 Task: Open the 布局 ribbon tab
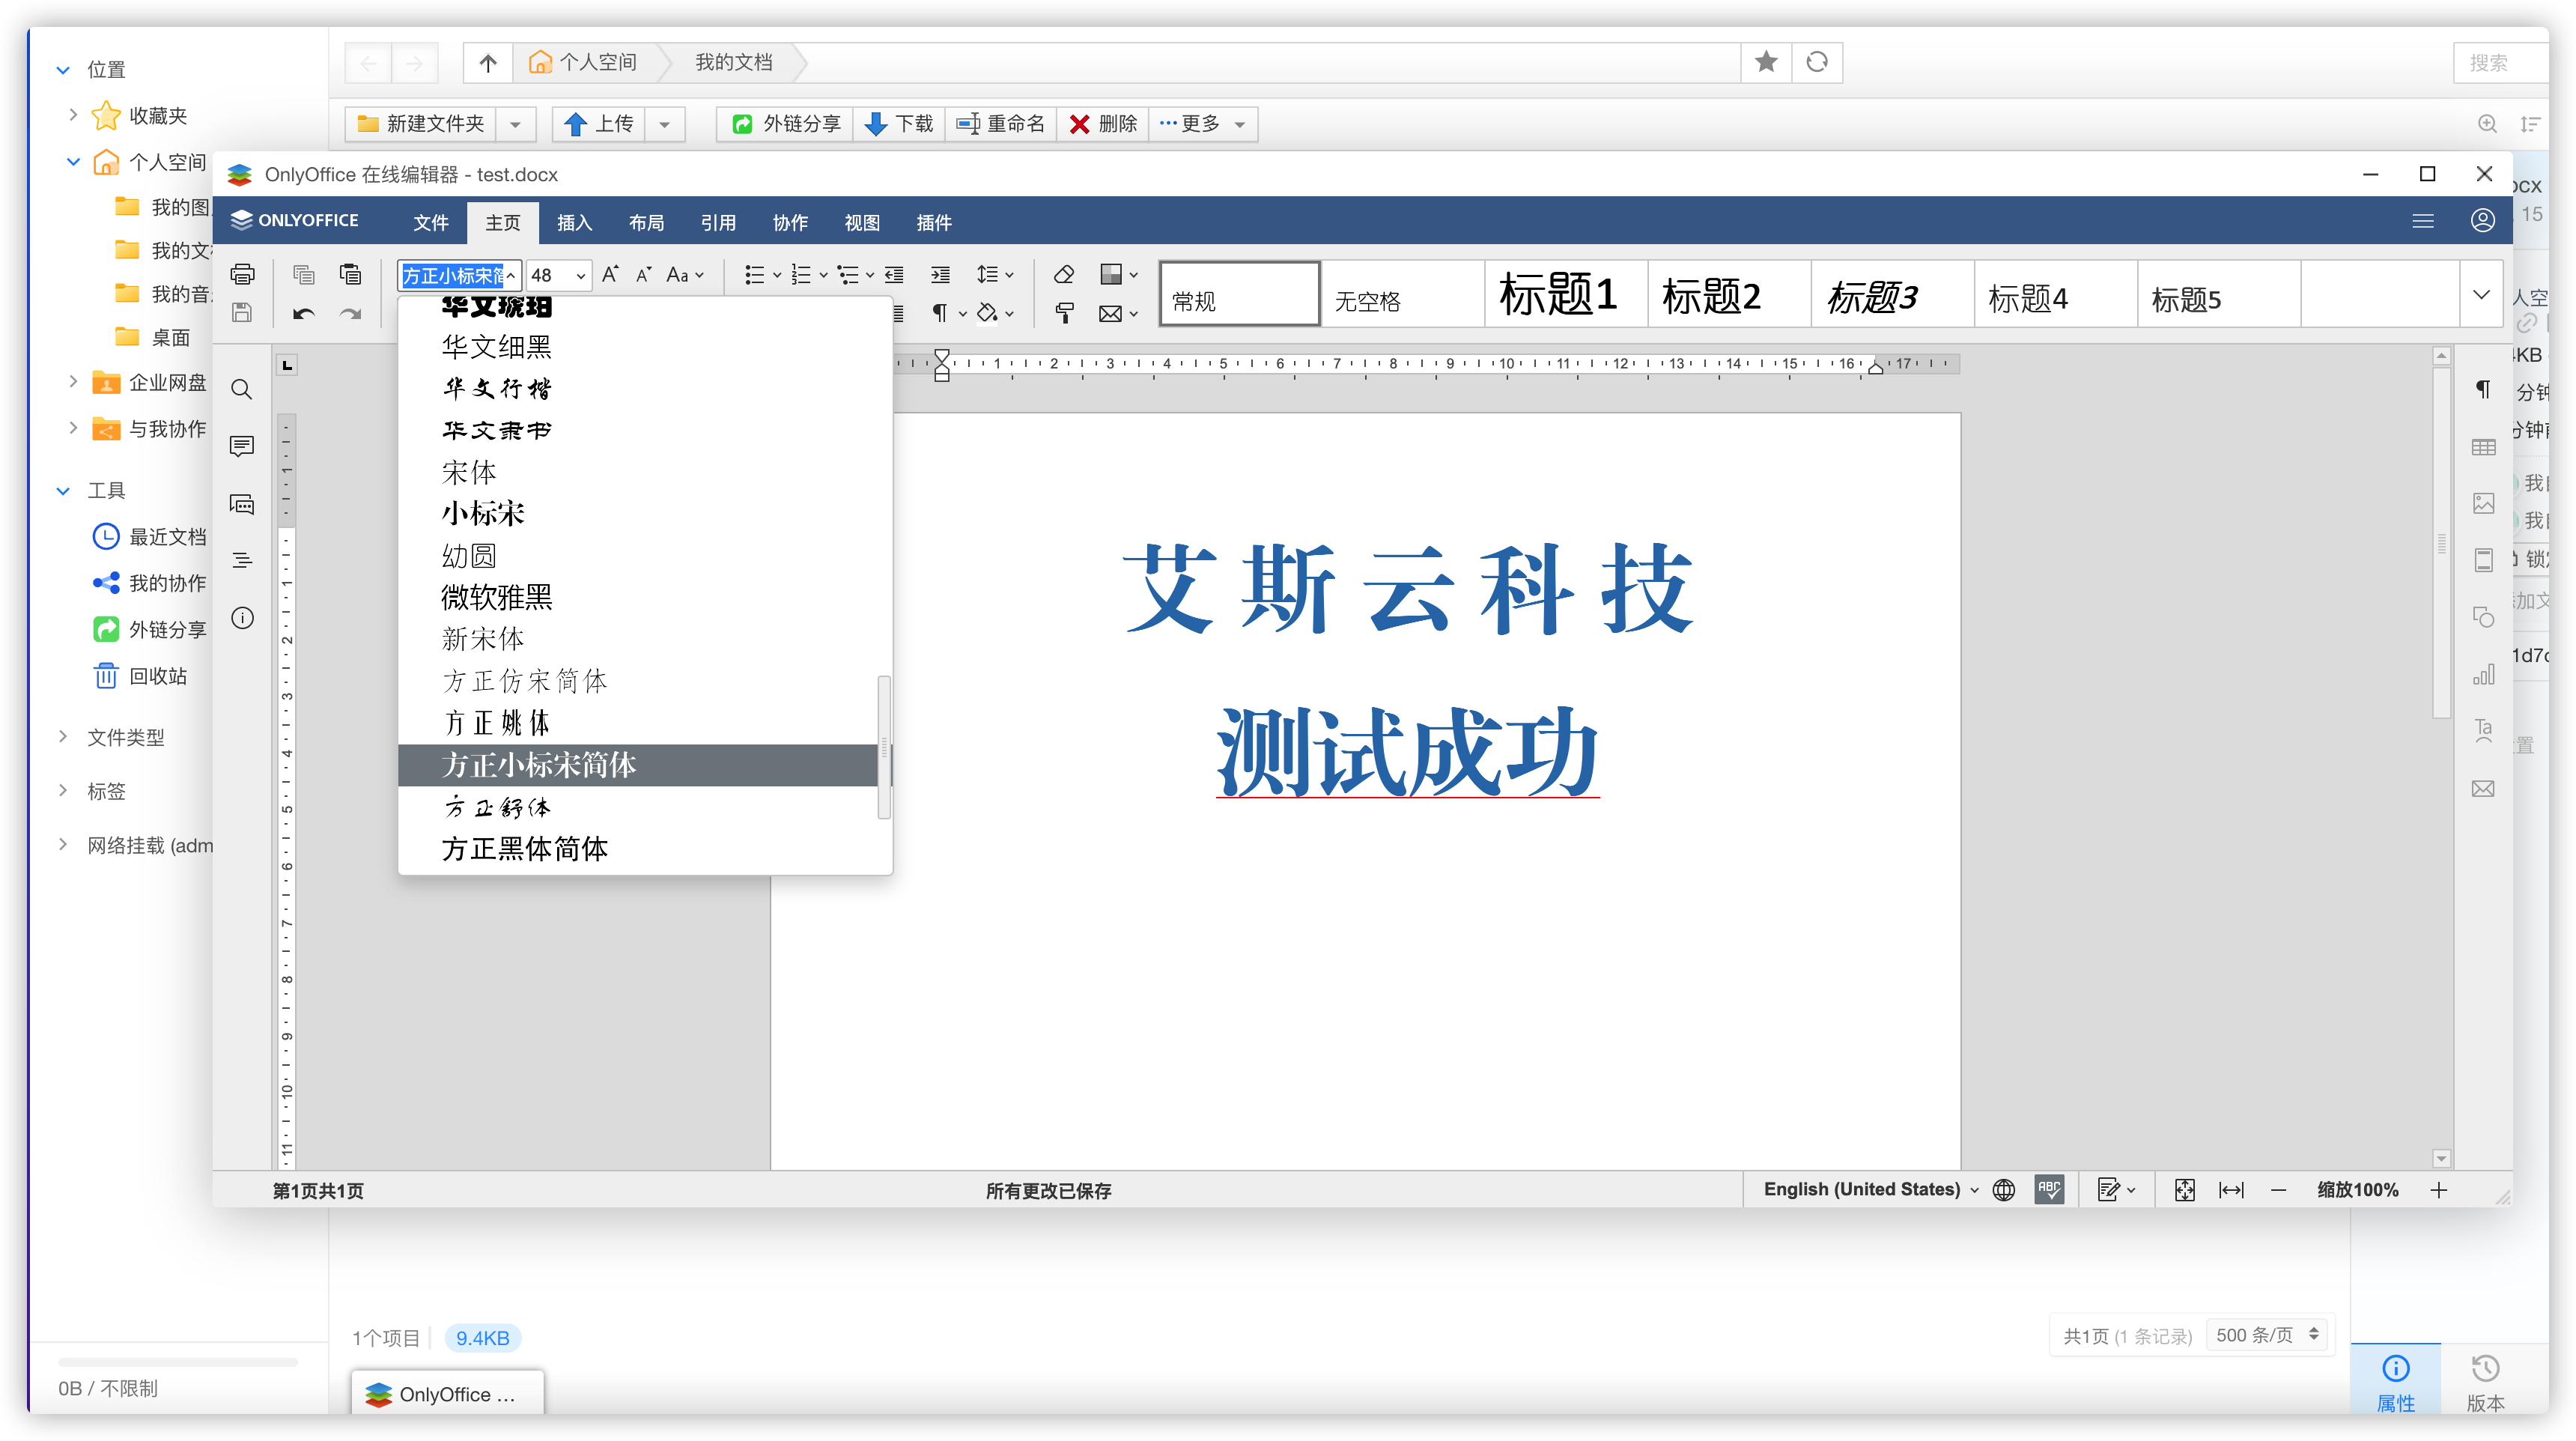click(646, 222)
